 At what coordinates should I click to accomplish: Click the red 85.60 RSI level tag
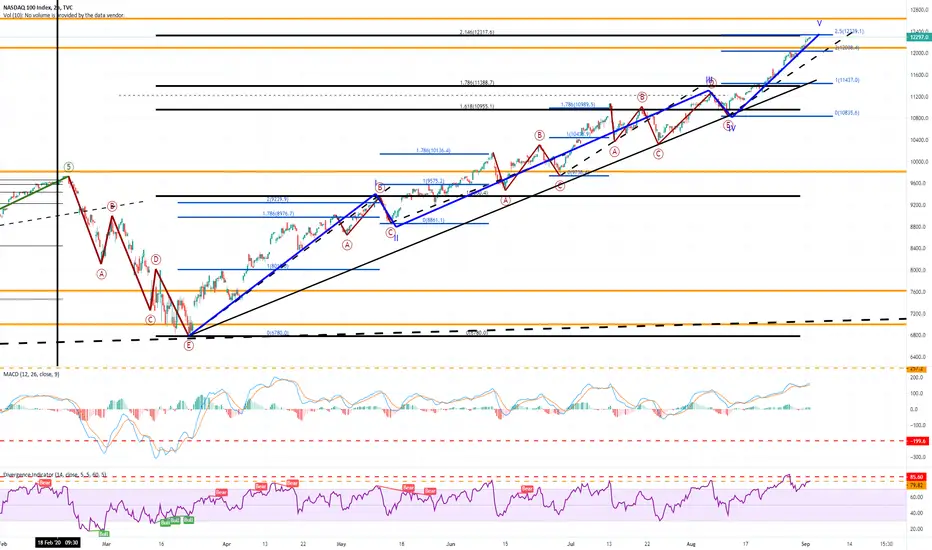[916, 477]
